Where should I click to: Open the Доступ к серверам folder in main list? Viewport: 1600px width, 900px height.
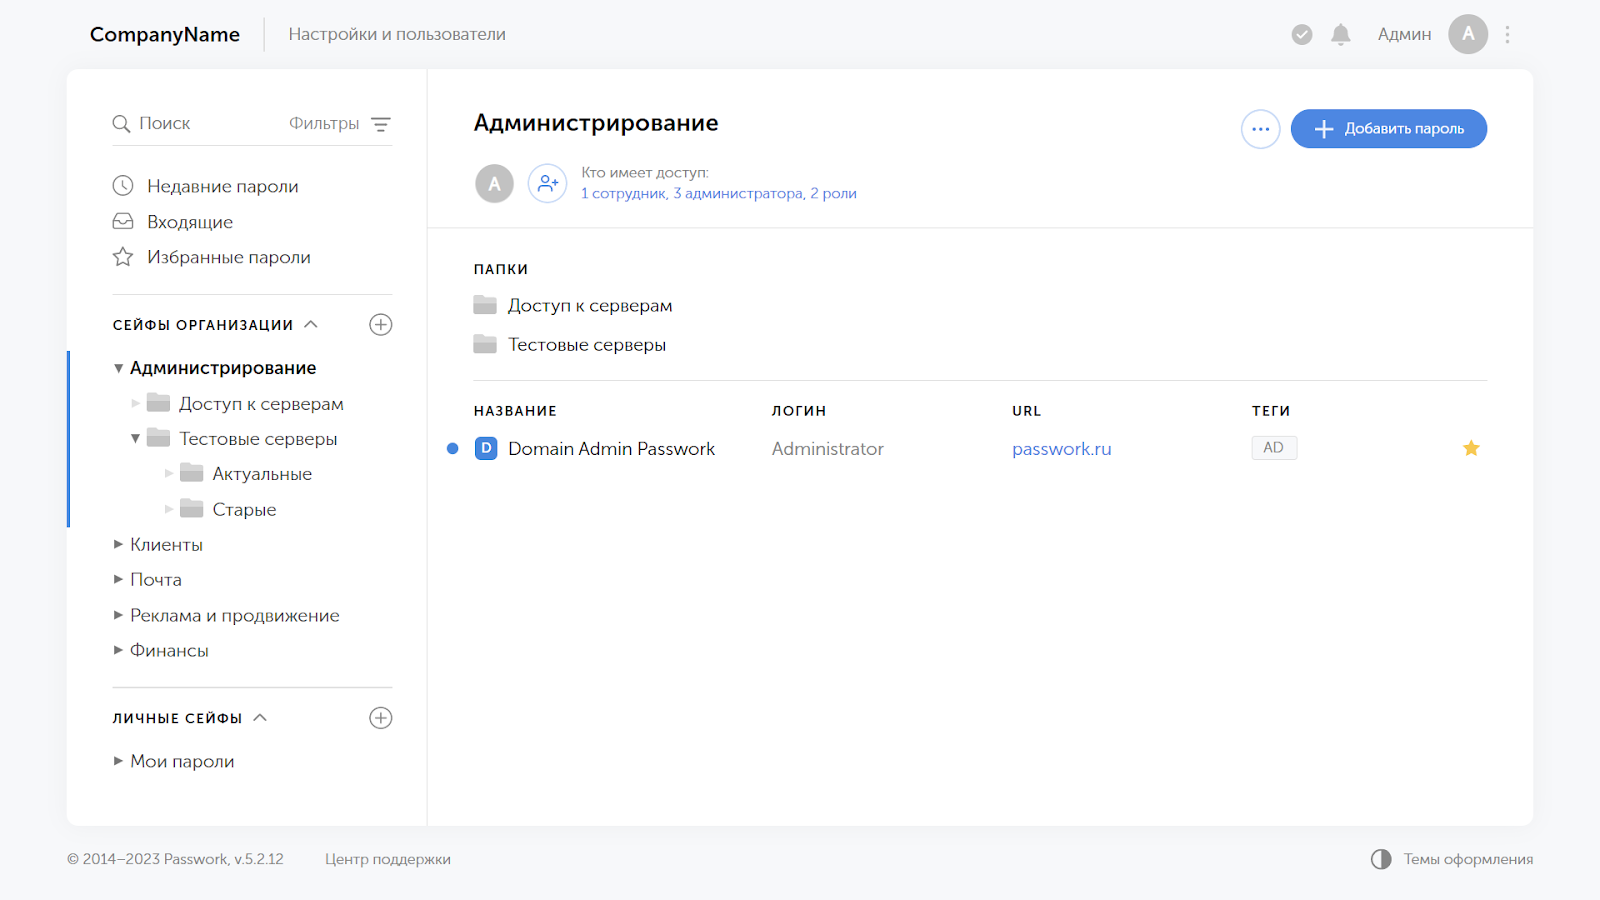[589, 306]
